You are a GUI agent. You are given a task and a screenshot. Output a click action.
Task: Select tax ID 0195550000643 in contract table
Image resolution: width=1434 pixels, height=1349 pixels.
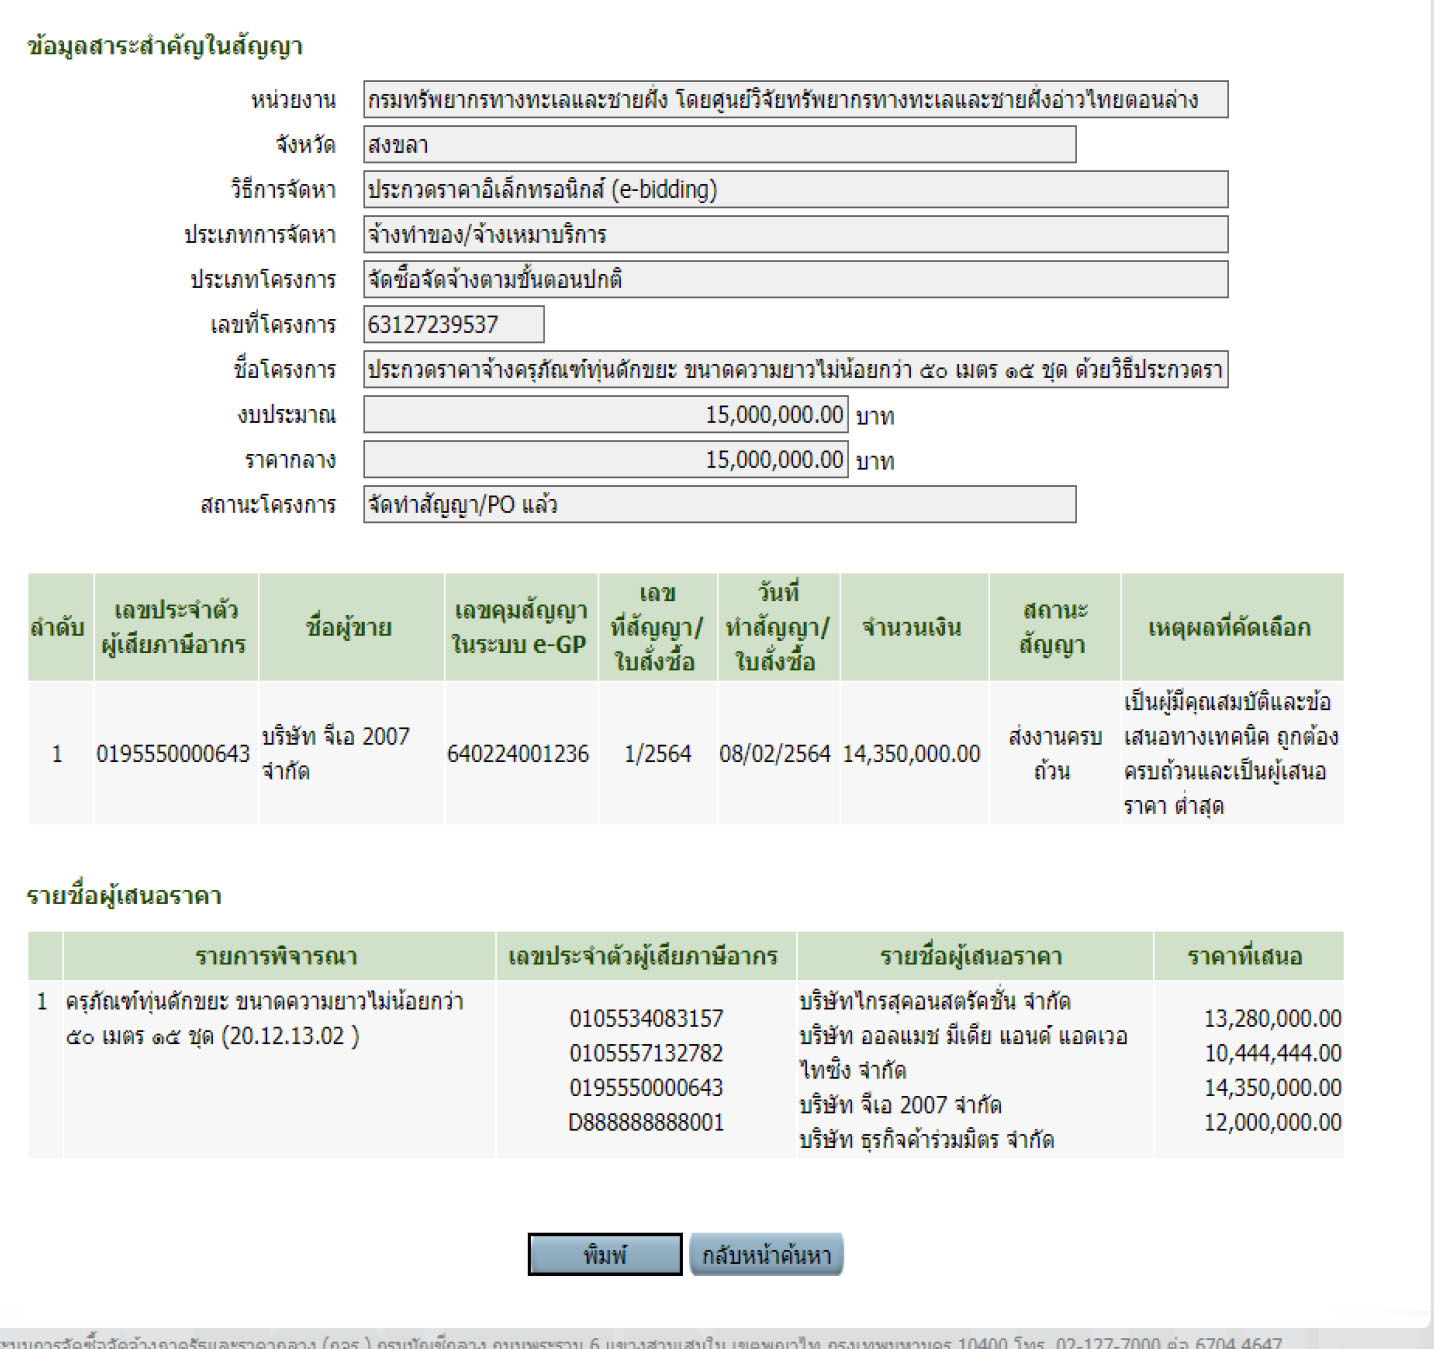pyautogui.click(x=173, y=754)
